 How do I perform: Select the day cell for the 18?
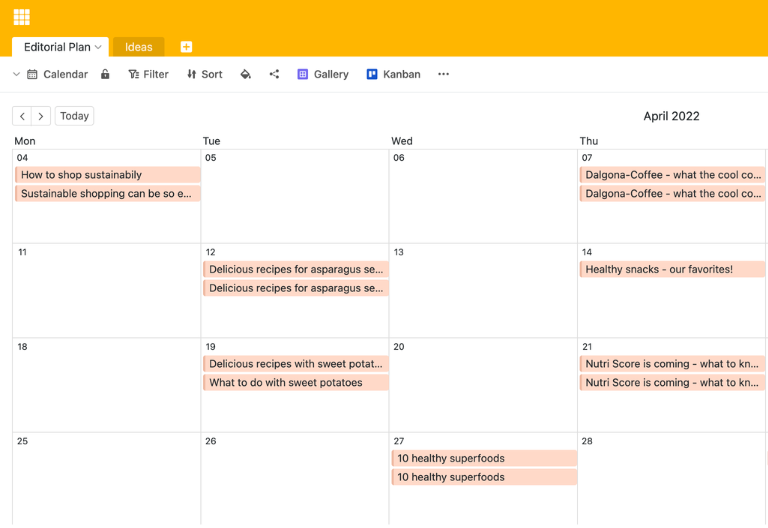[x=107, y=385]
